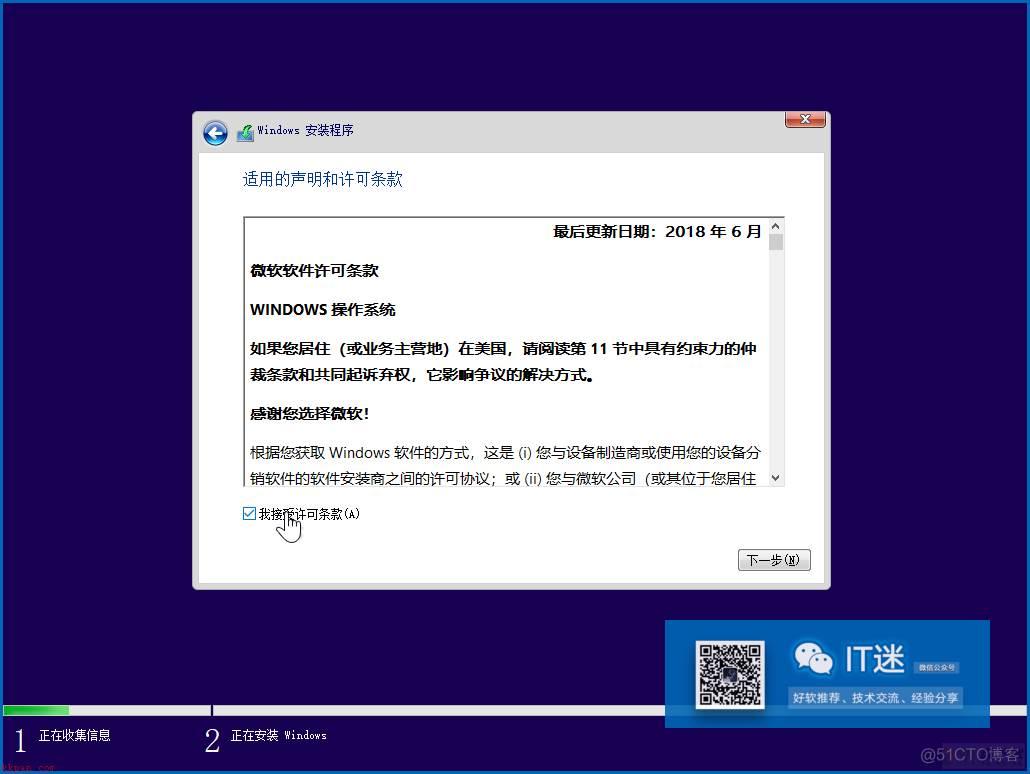Click the 我接受许可条款(A) label text

[309, 514]
